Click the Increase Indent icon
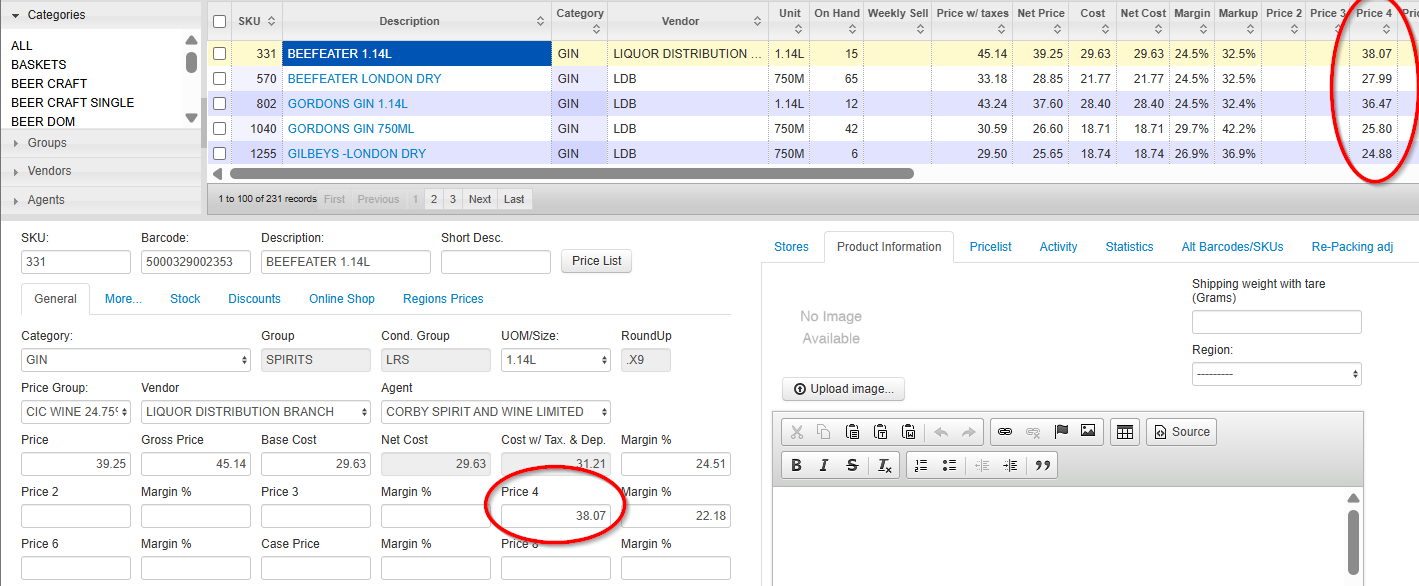This screenshot has width=1419, height=586. (1010, 465)
